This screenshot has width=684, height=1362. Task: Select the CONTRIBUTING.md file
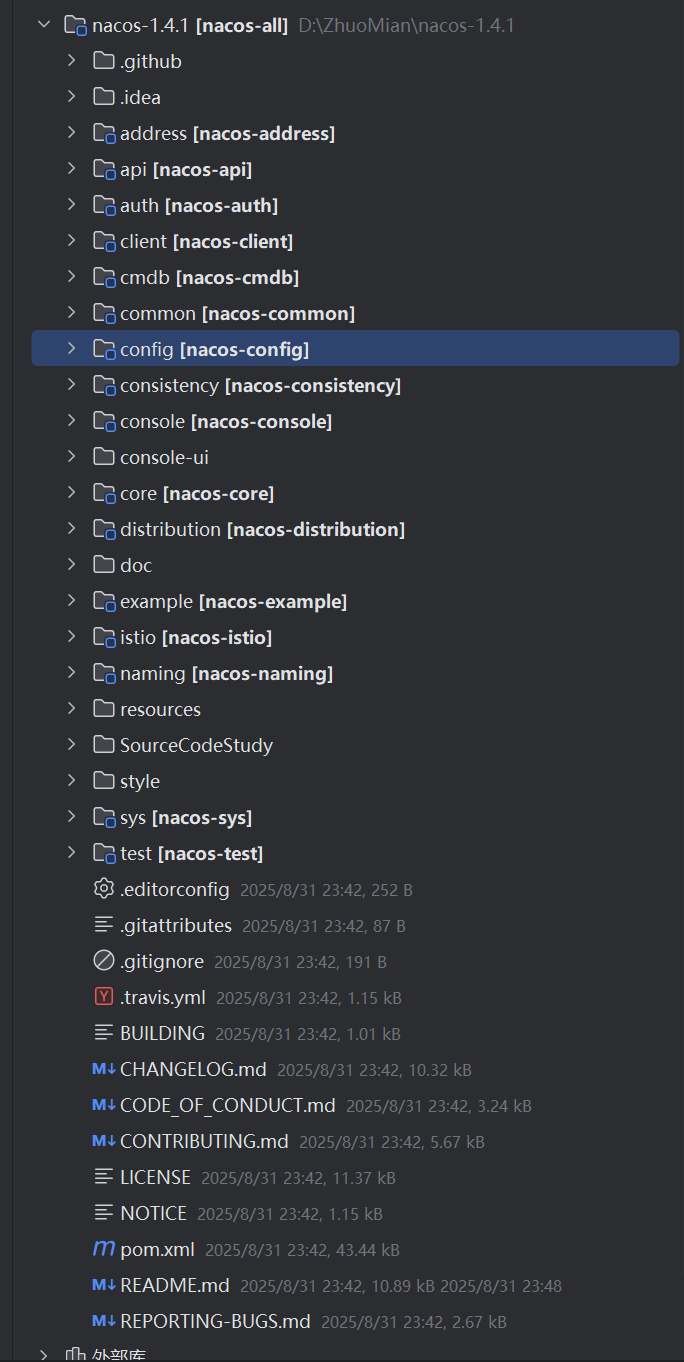click(204, 1141)
